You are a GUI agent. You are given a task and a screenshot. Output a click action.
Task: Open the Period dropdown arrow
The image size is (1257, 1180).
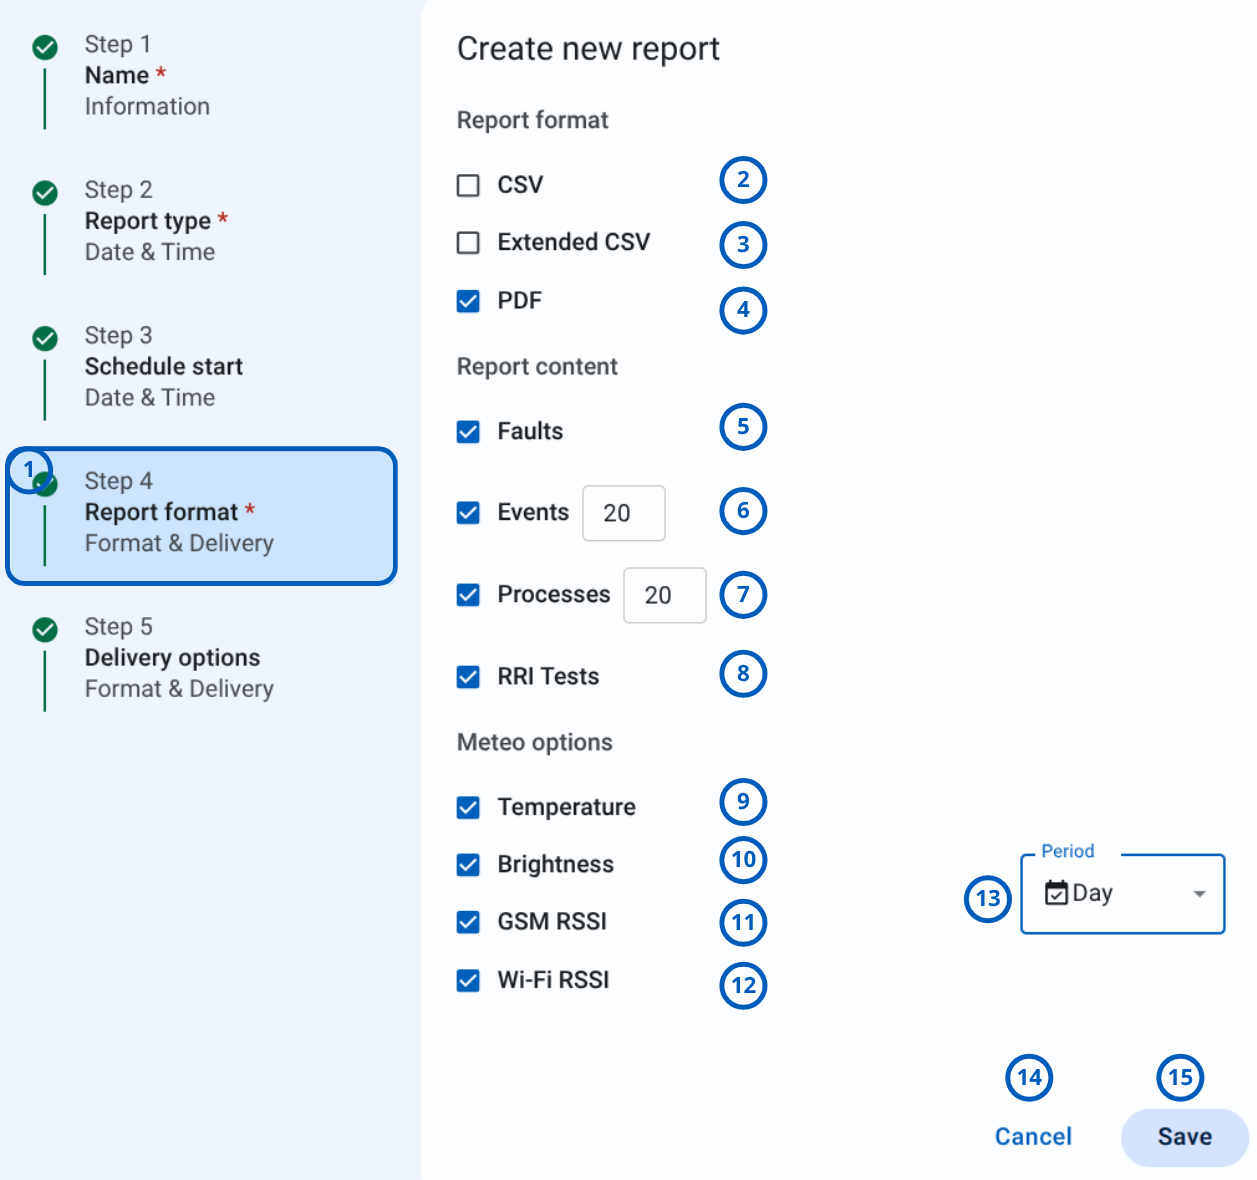[x=1199, y=894]
